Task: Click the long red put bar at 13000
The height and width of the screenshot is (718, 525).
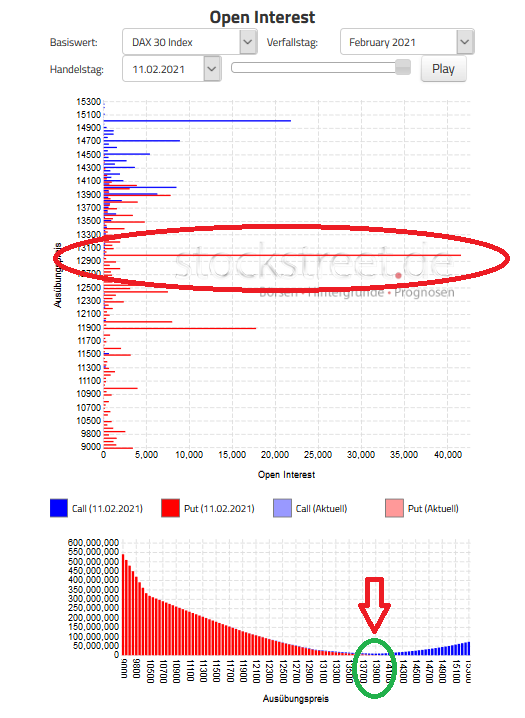Action: click(282, 255)
